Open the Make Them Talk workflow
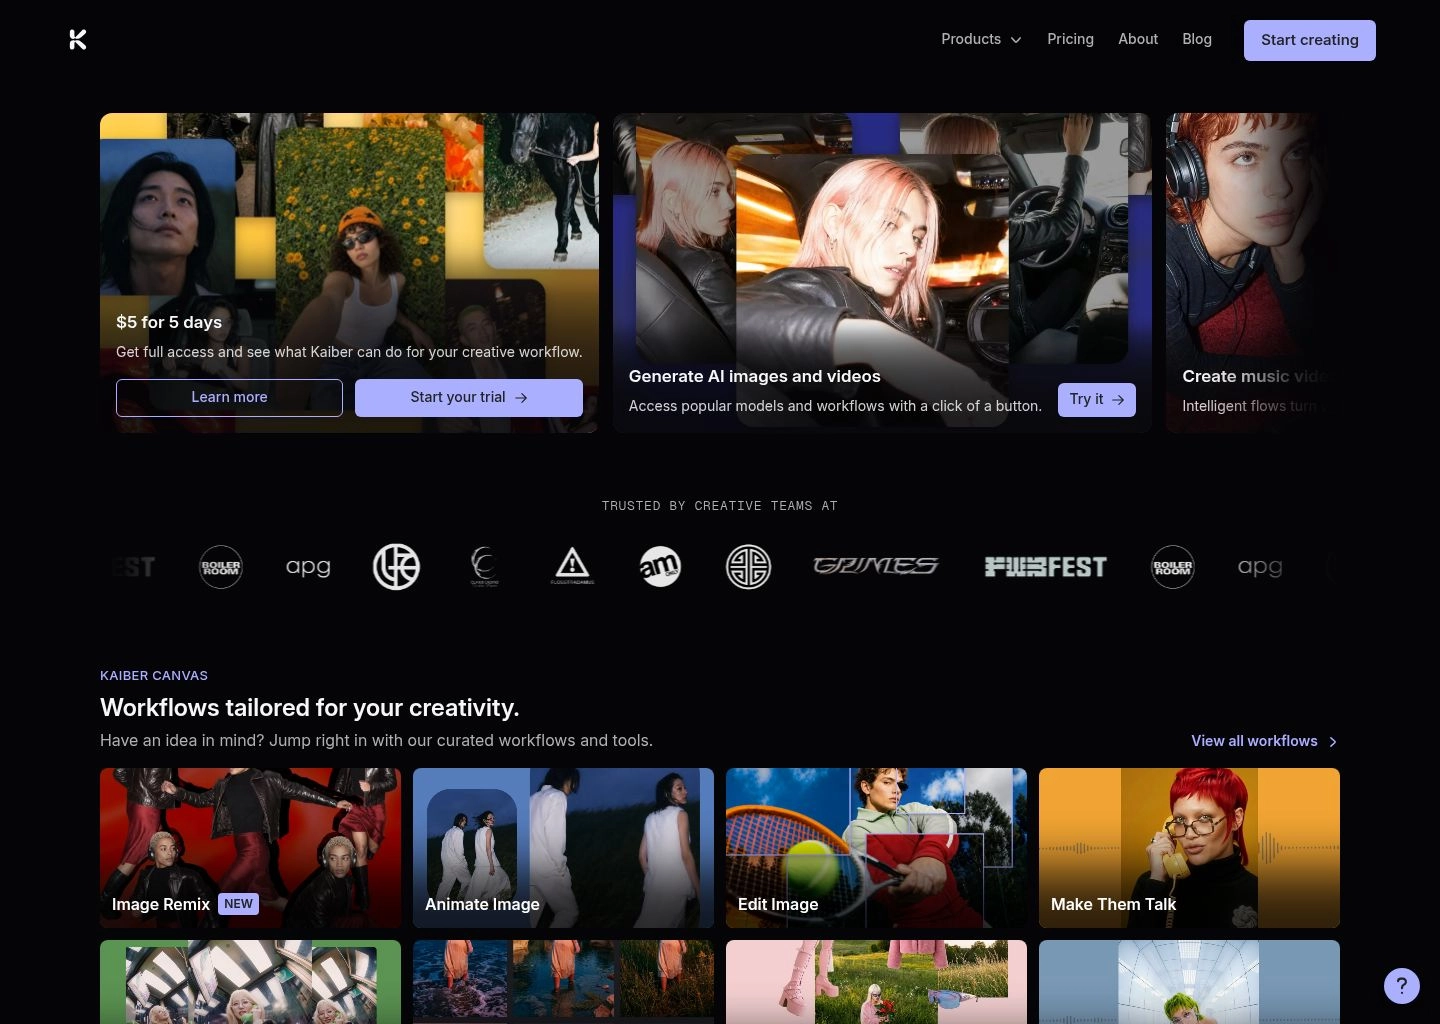 [x=1189, y=848]
